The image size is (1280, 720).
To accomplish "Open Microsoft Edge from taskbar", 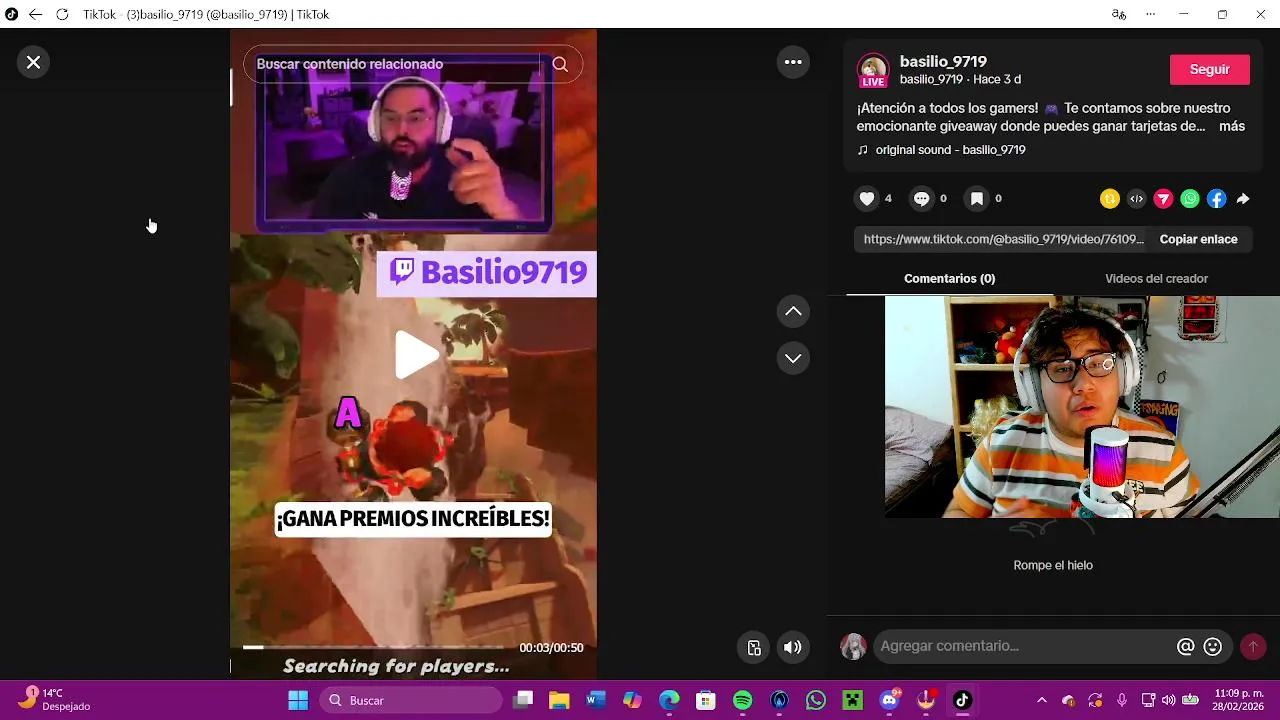I will click(x=669, y=700).
